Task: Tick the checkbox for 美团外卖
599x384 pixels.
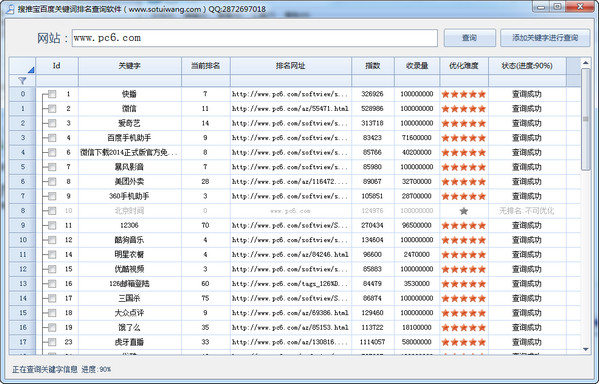Action: tap(52, 181)
